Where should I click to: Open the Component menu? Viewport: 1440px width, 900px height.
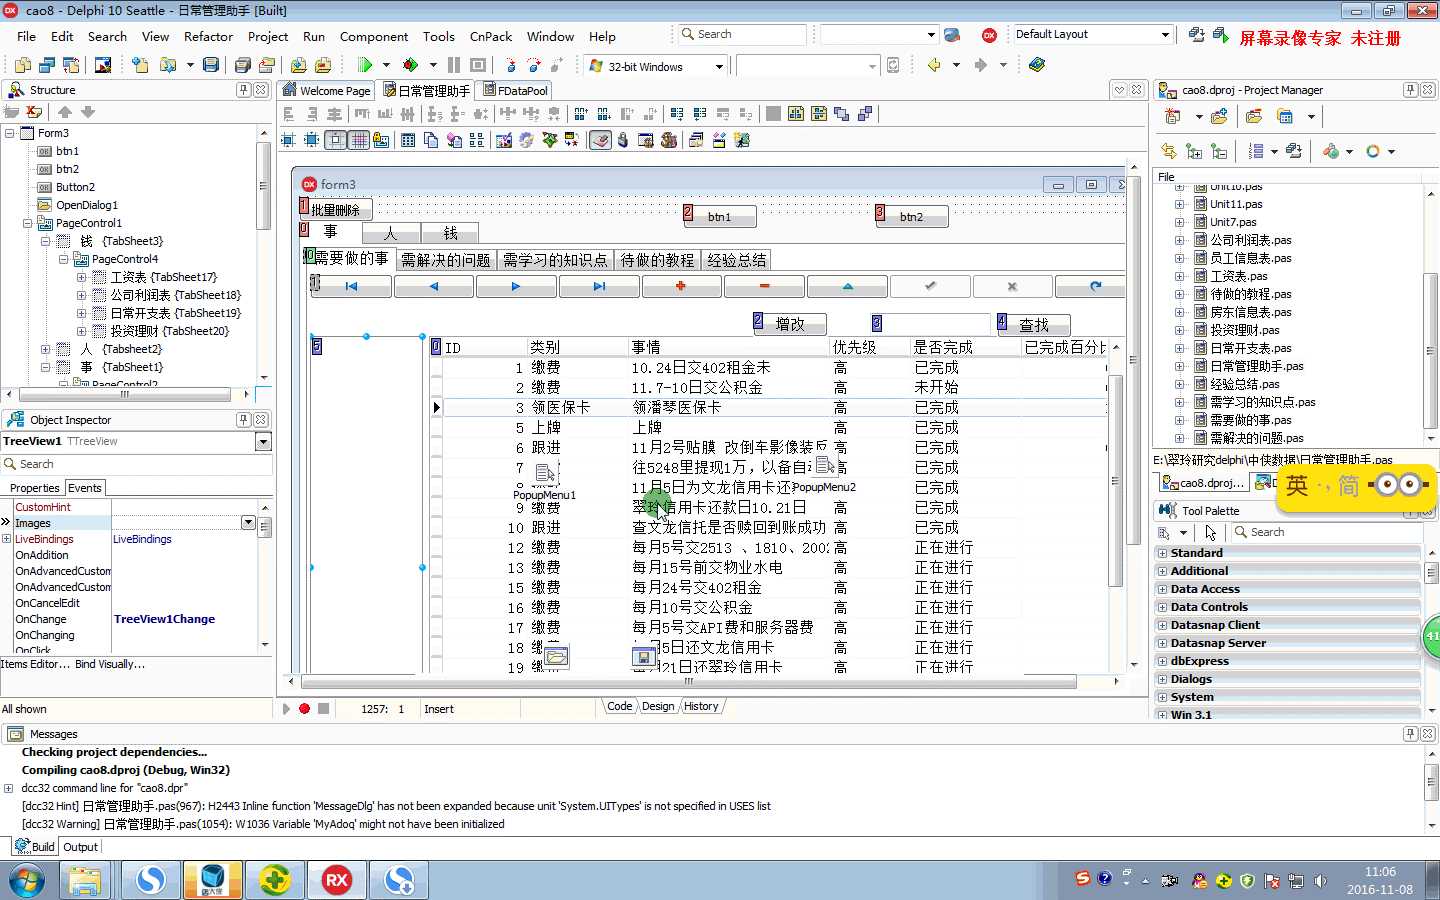[x=374, y=36]
